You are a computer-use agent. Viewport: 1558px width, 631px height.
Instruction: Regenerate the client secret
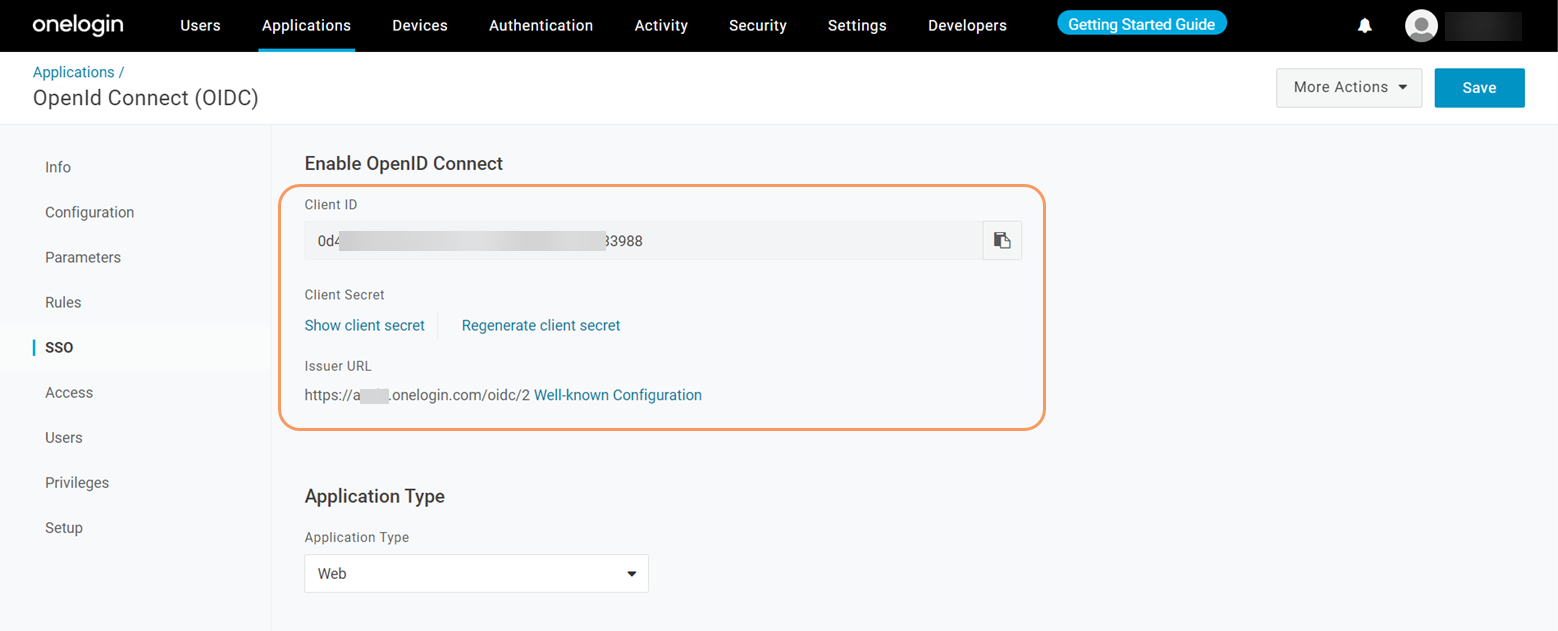coord(541,325)
